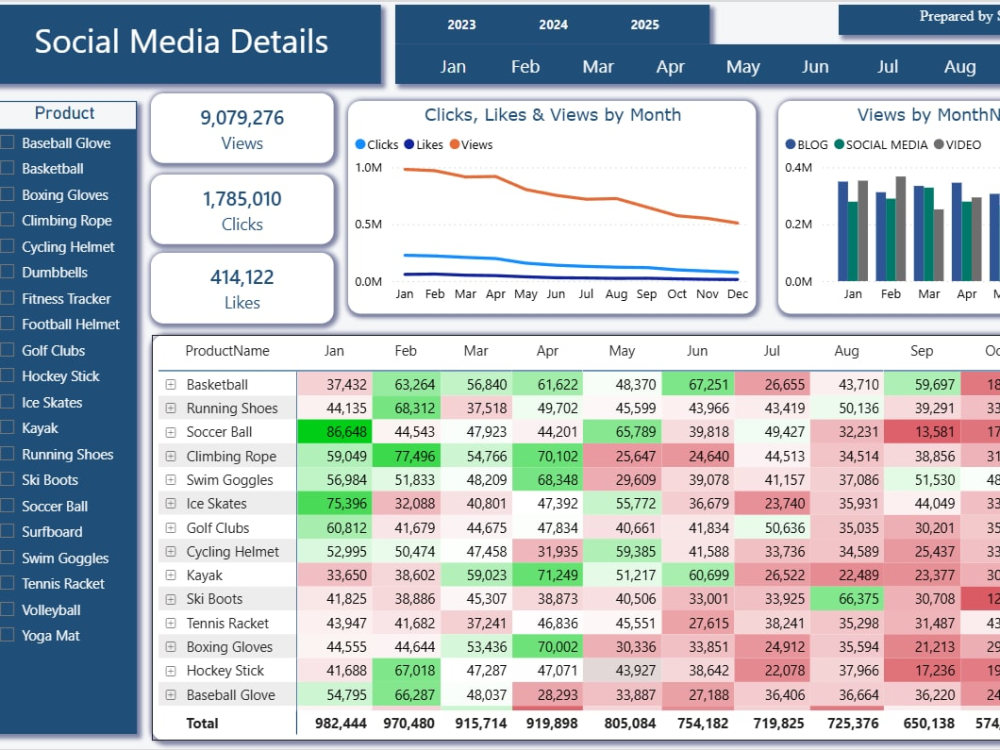Check the Basketball slicer checkbox

(7, 168)
